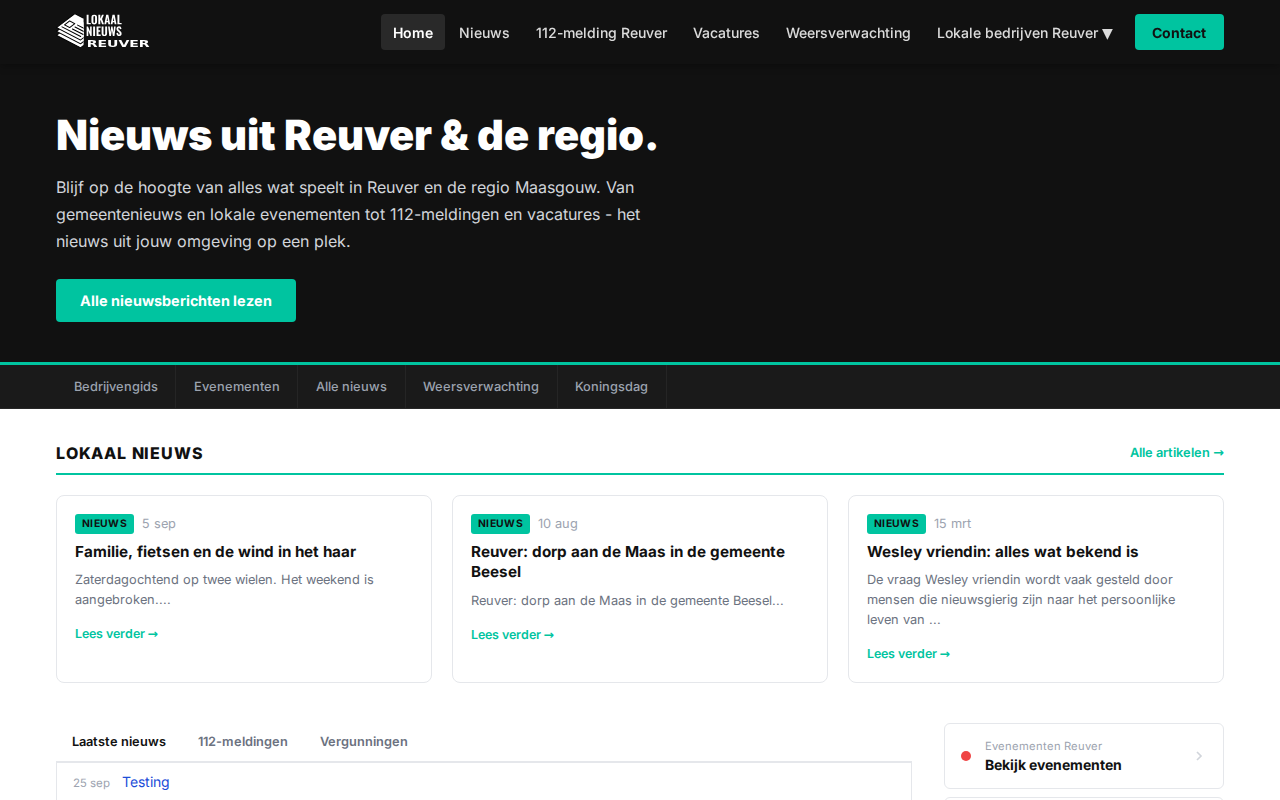Click Lees verder under Wesley vriendin article
The height and width of the screenshot is (800, 1280).
click(x=908, y=653)
